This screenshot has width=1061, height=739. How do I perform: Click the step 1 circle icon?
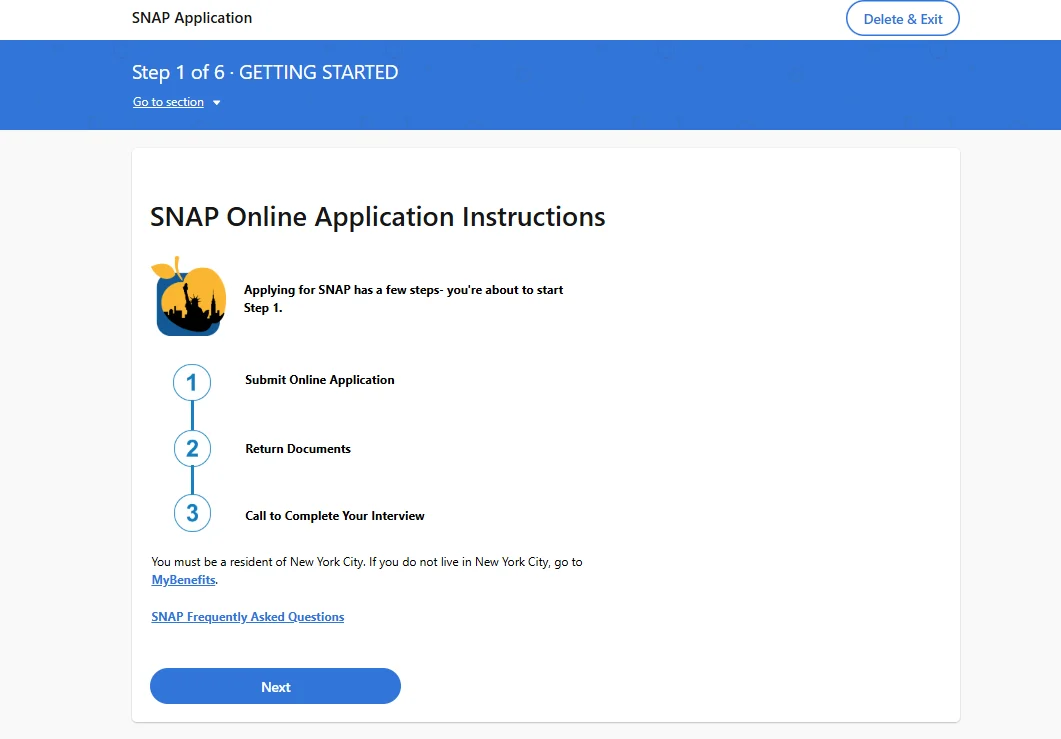192,382
